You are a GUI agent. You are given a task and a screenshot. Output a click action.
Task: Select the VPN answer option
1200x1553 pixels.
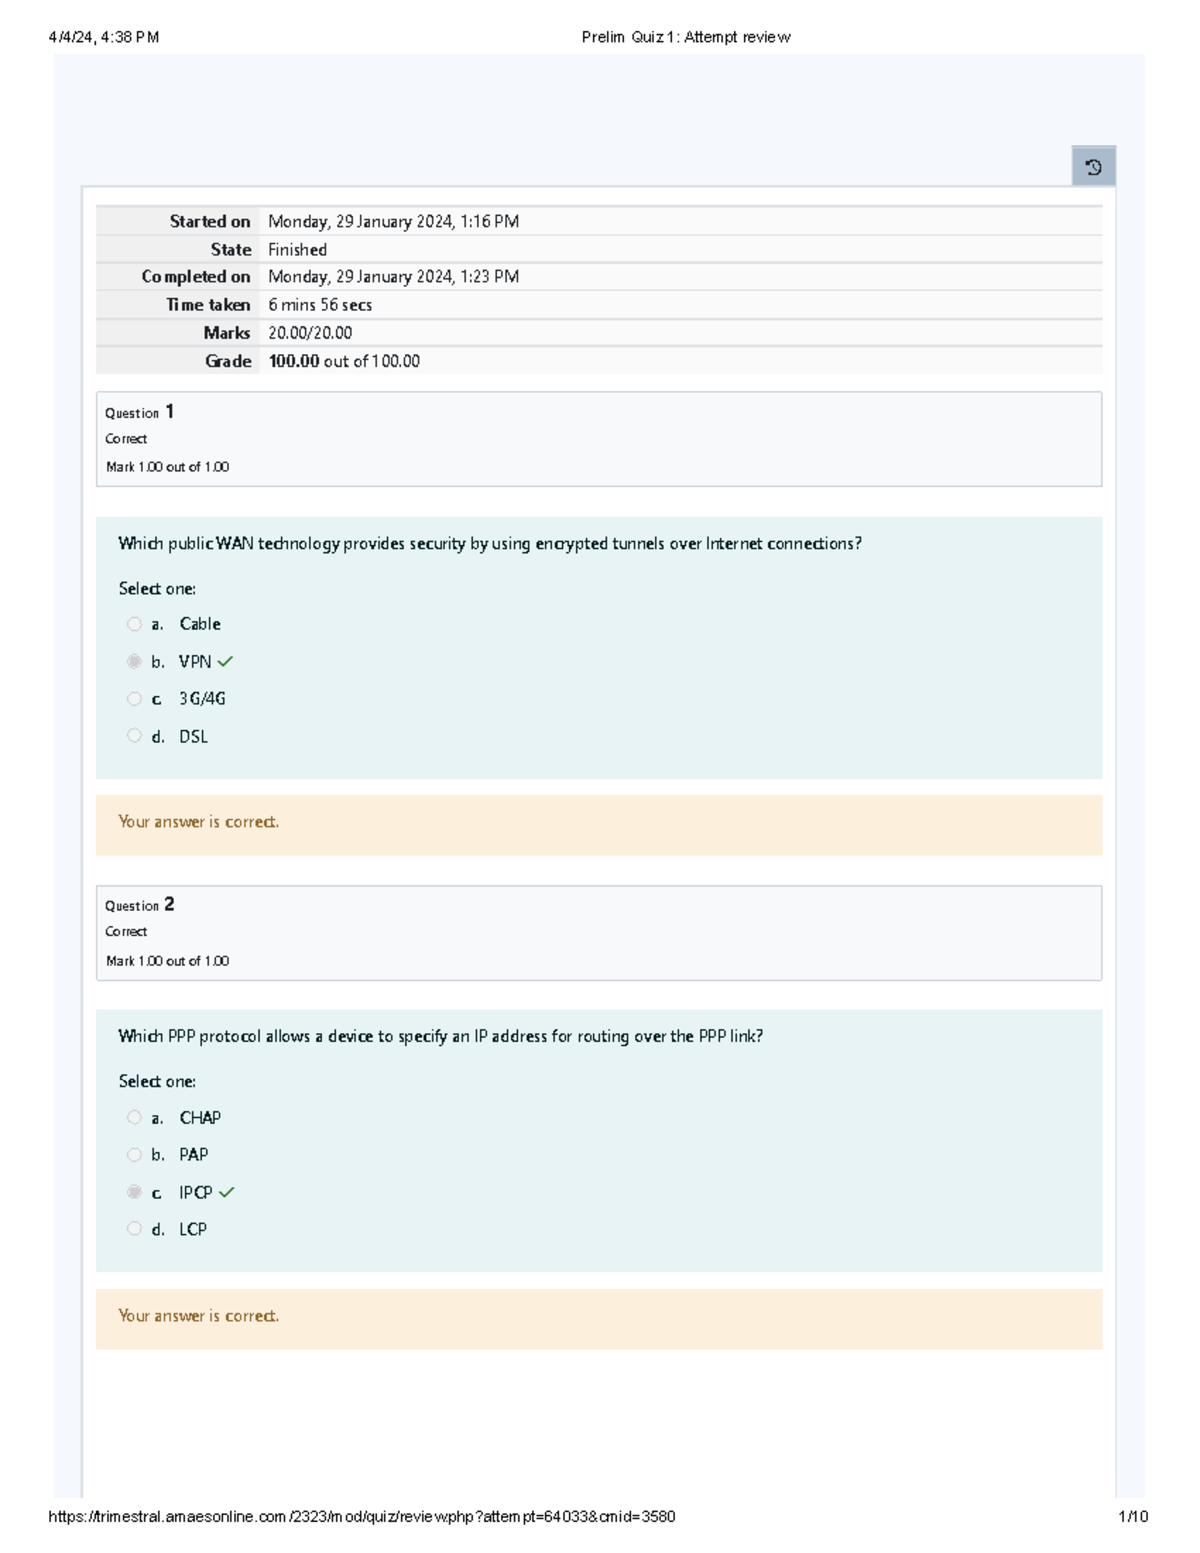pos(135,660)
